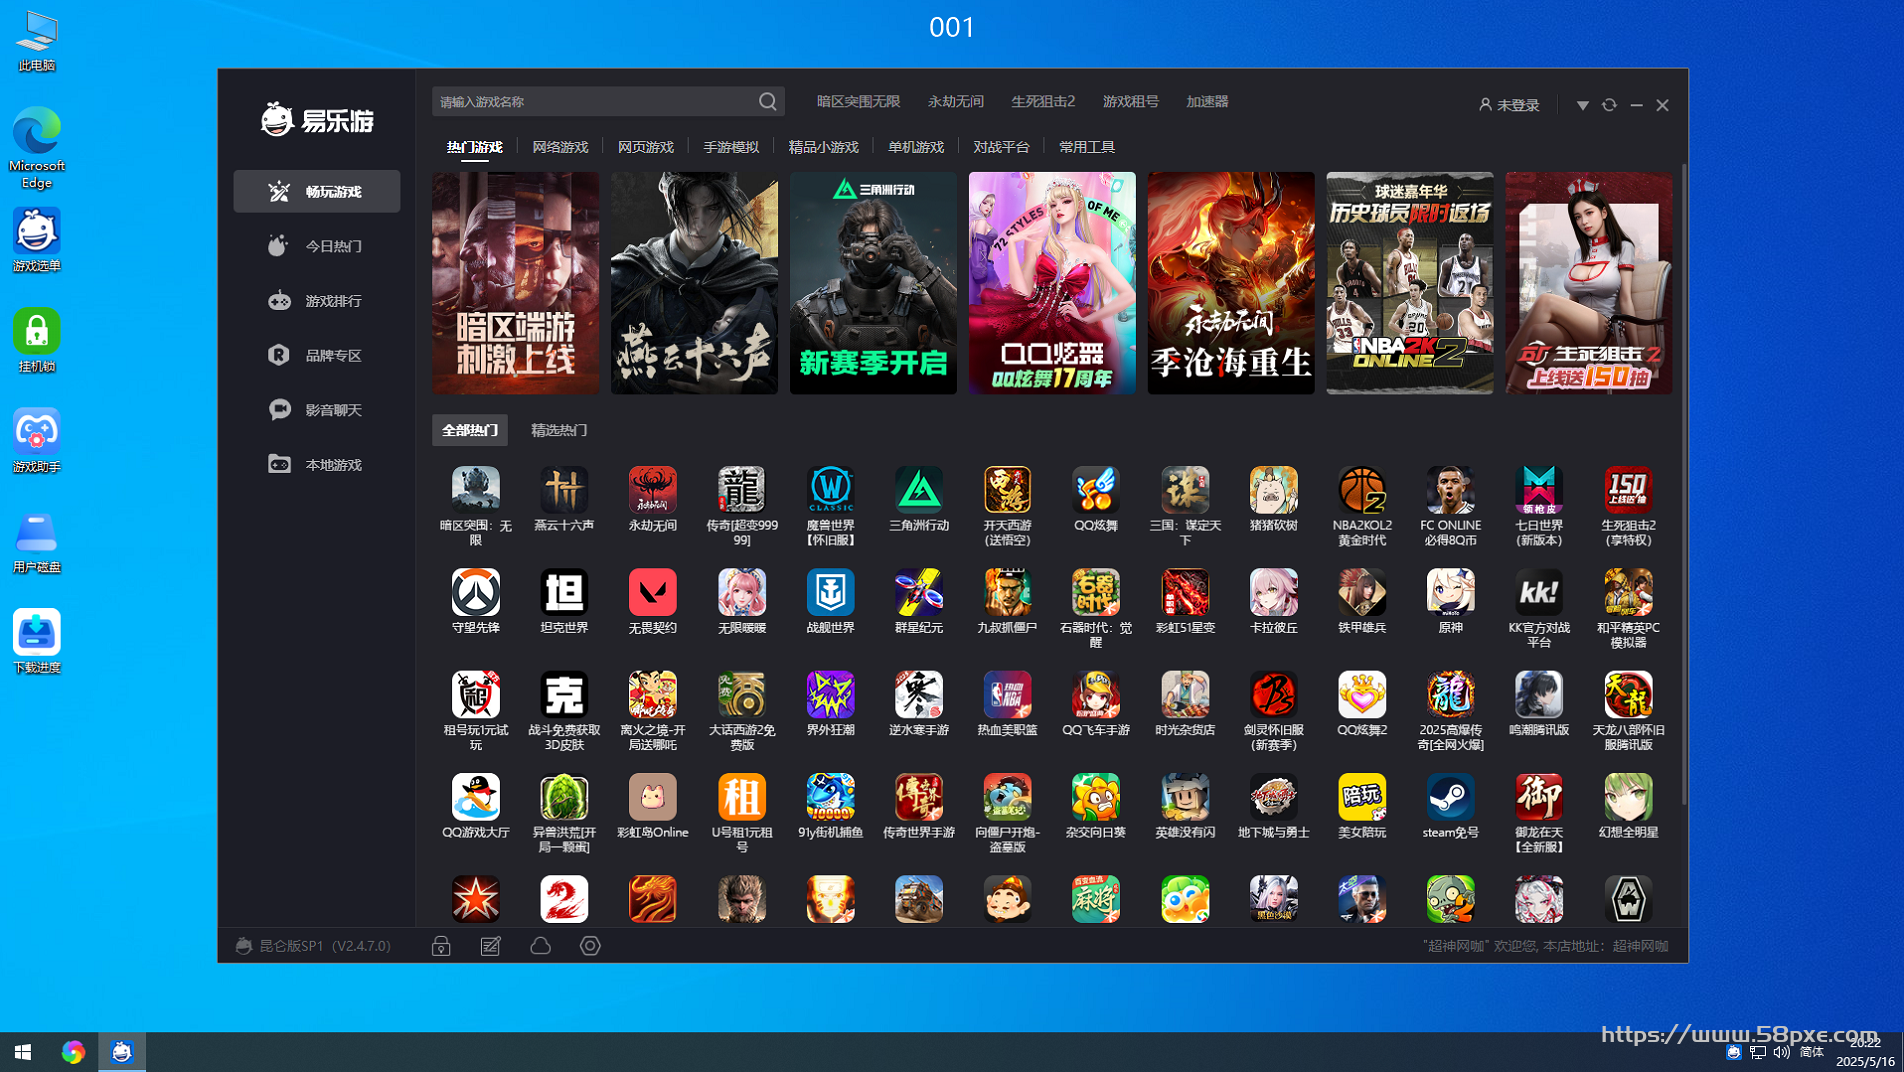
Task: Select the 三角洲行动 game icon
Action: click(918, 491)
